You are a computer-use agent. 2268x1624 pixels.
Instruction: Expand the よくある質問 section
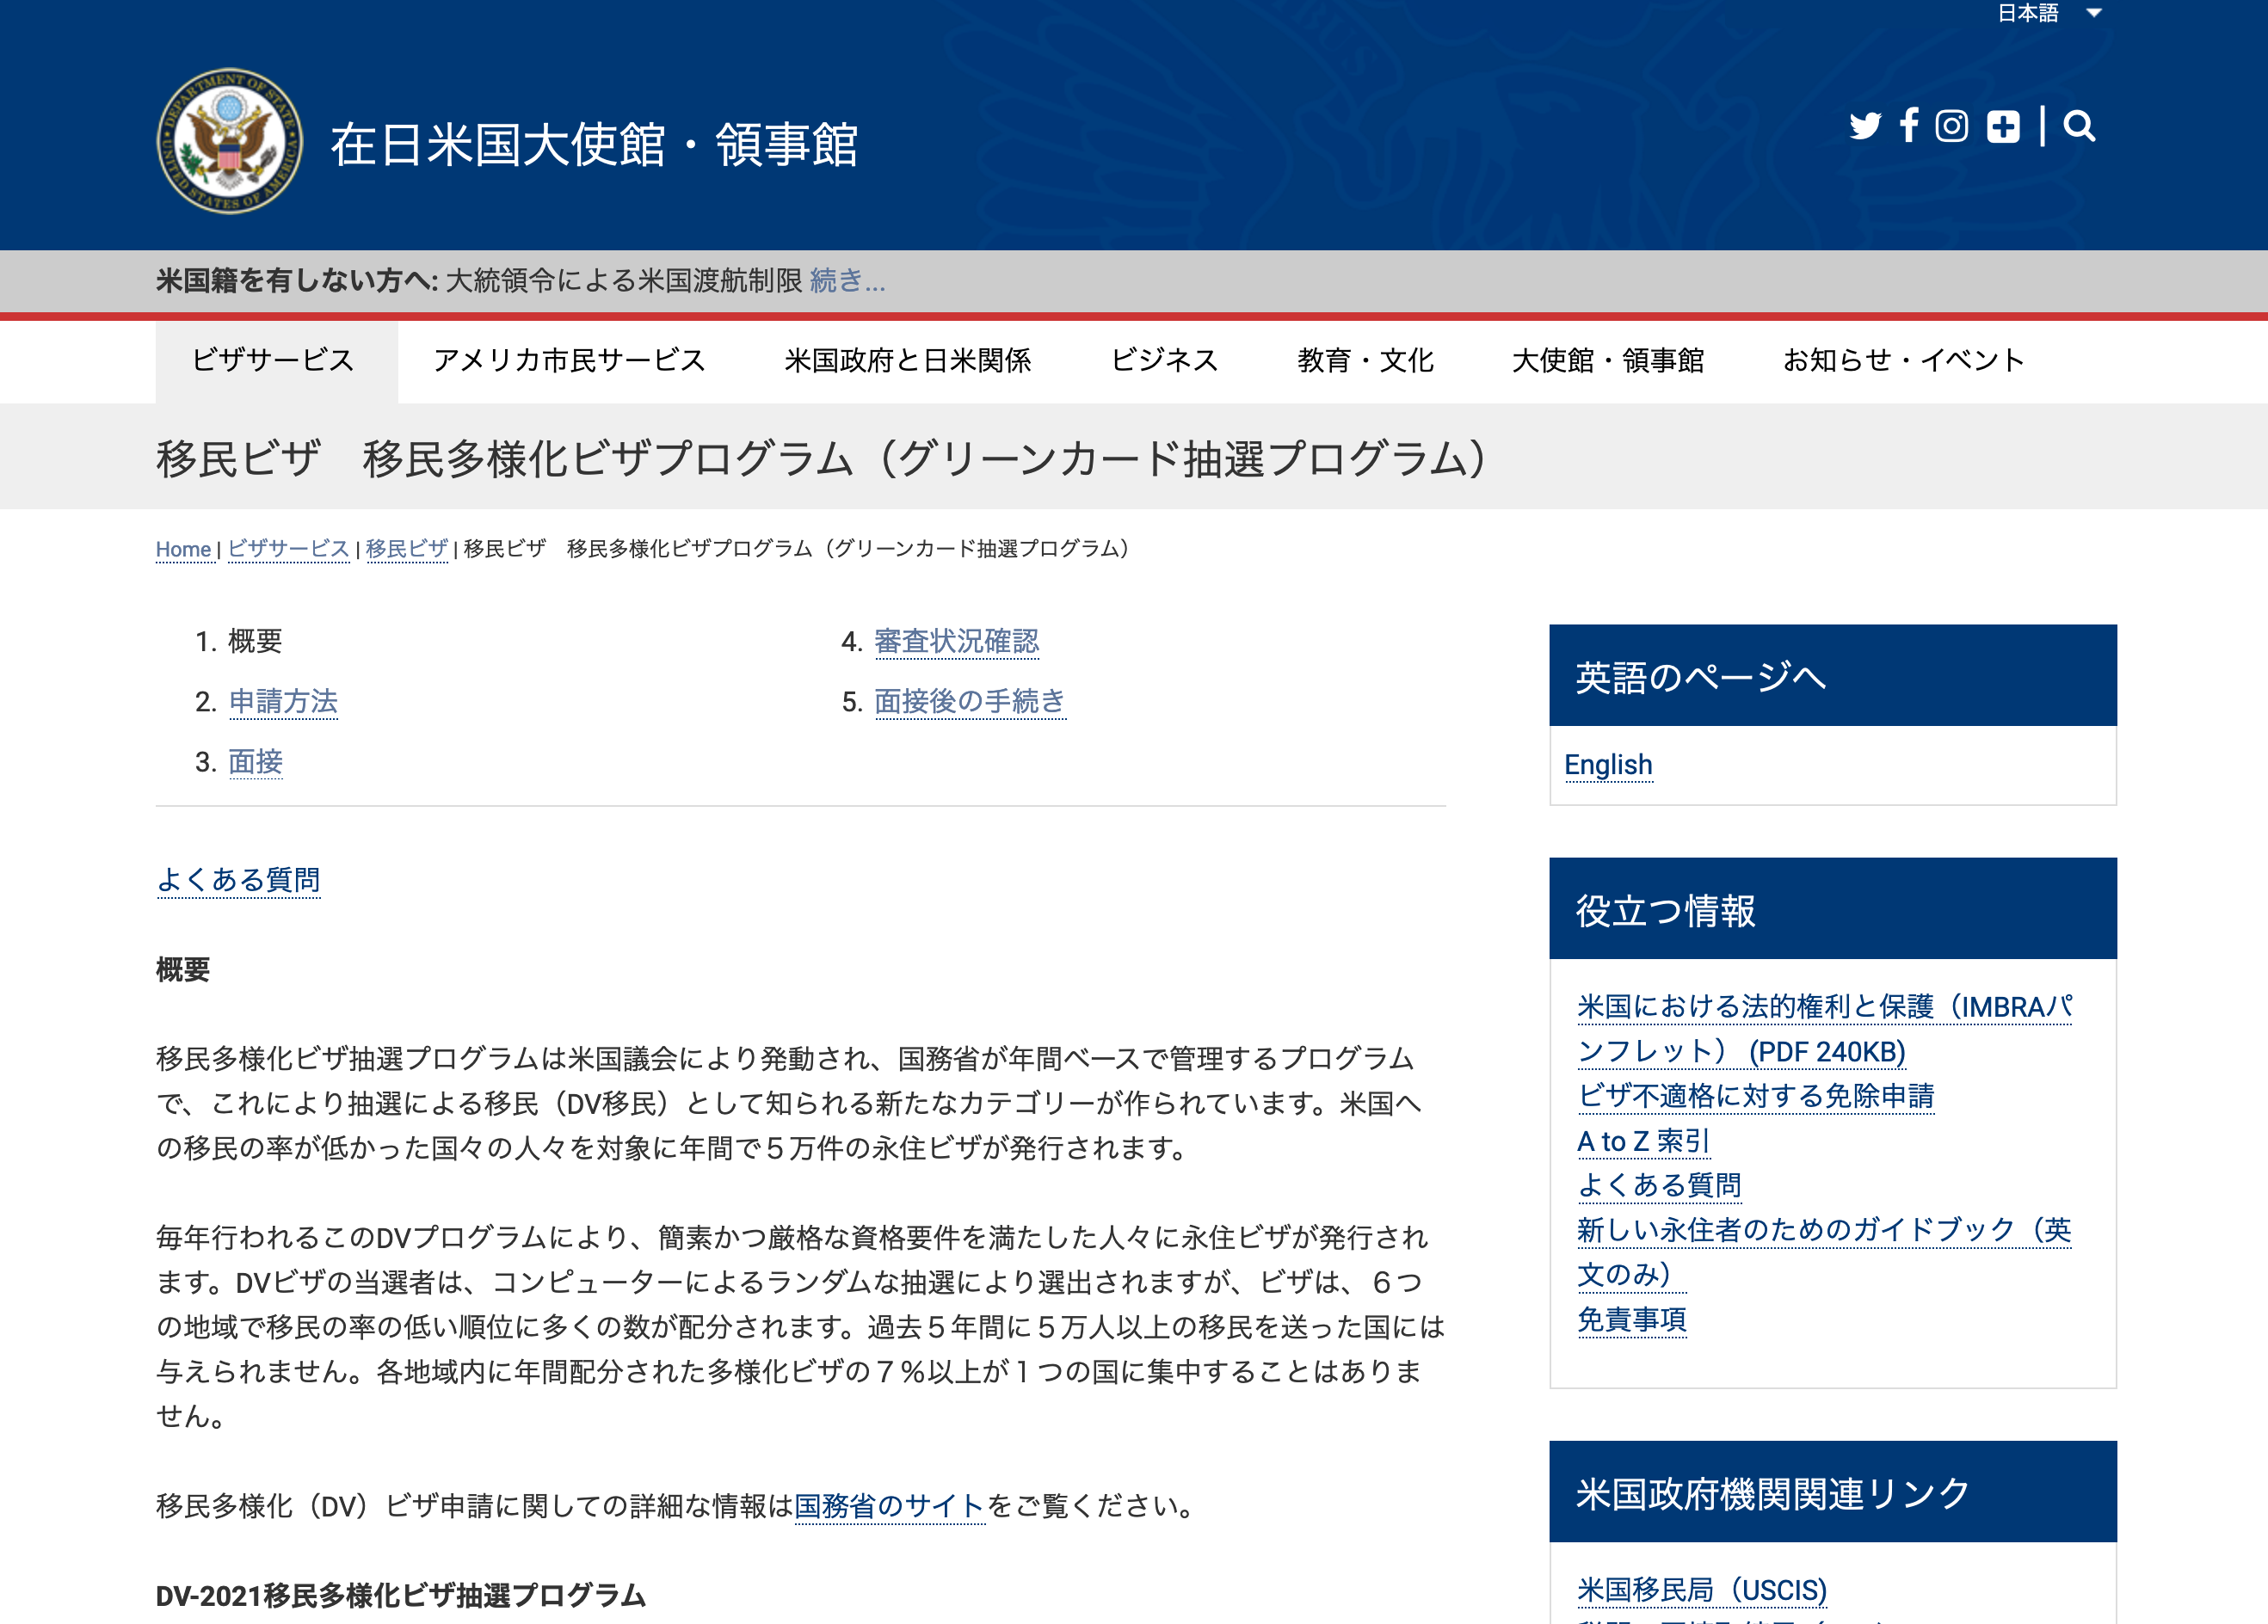(236, 879)
